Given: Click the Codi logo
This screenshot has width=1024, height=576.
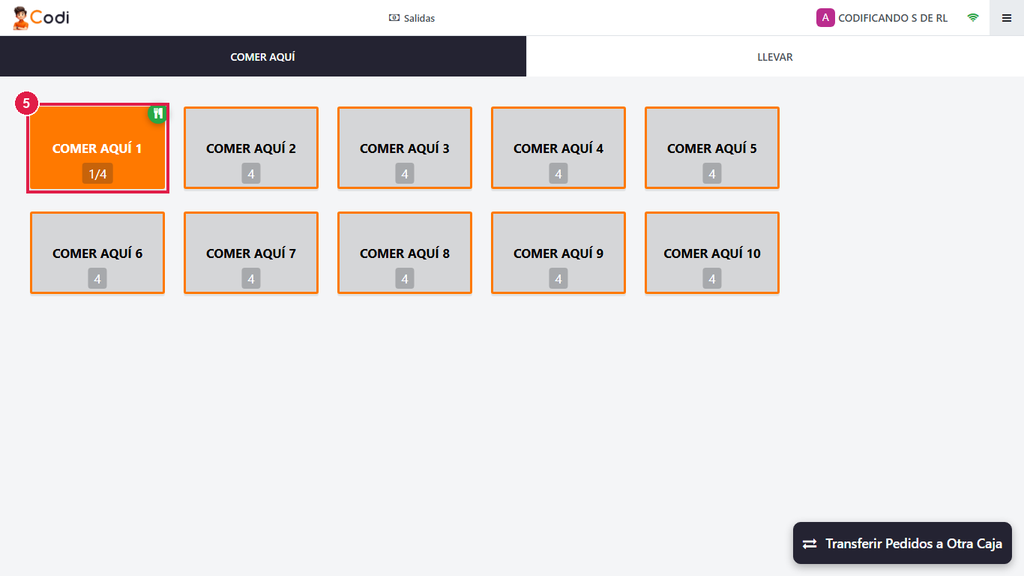Looking at the screenshot, I should tap(40, 18).
